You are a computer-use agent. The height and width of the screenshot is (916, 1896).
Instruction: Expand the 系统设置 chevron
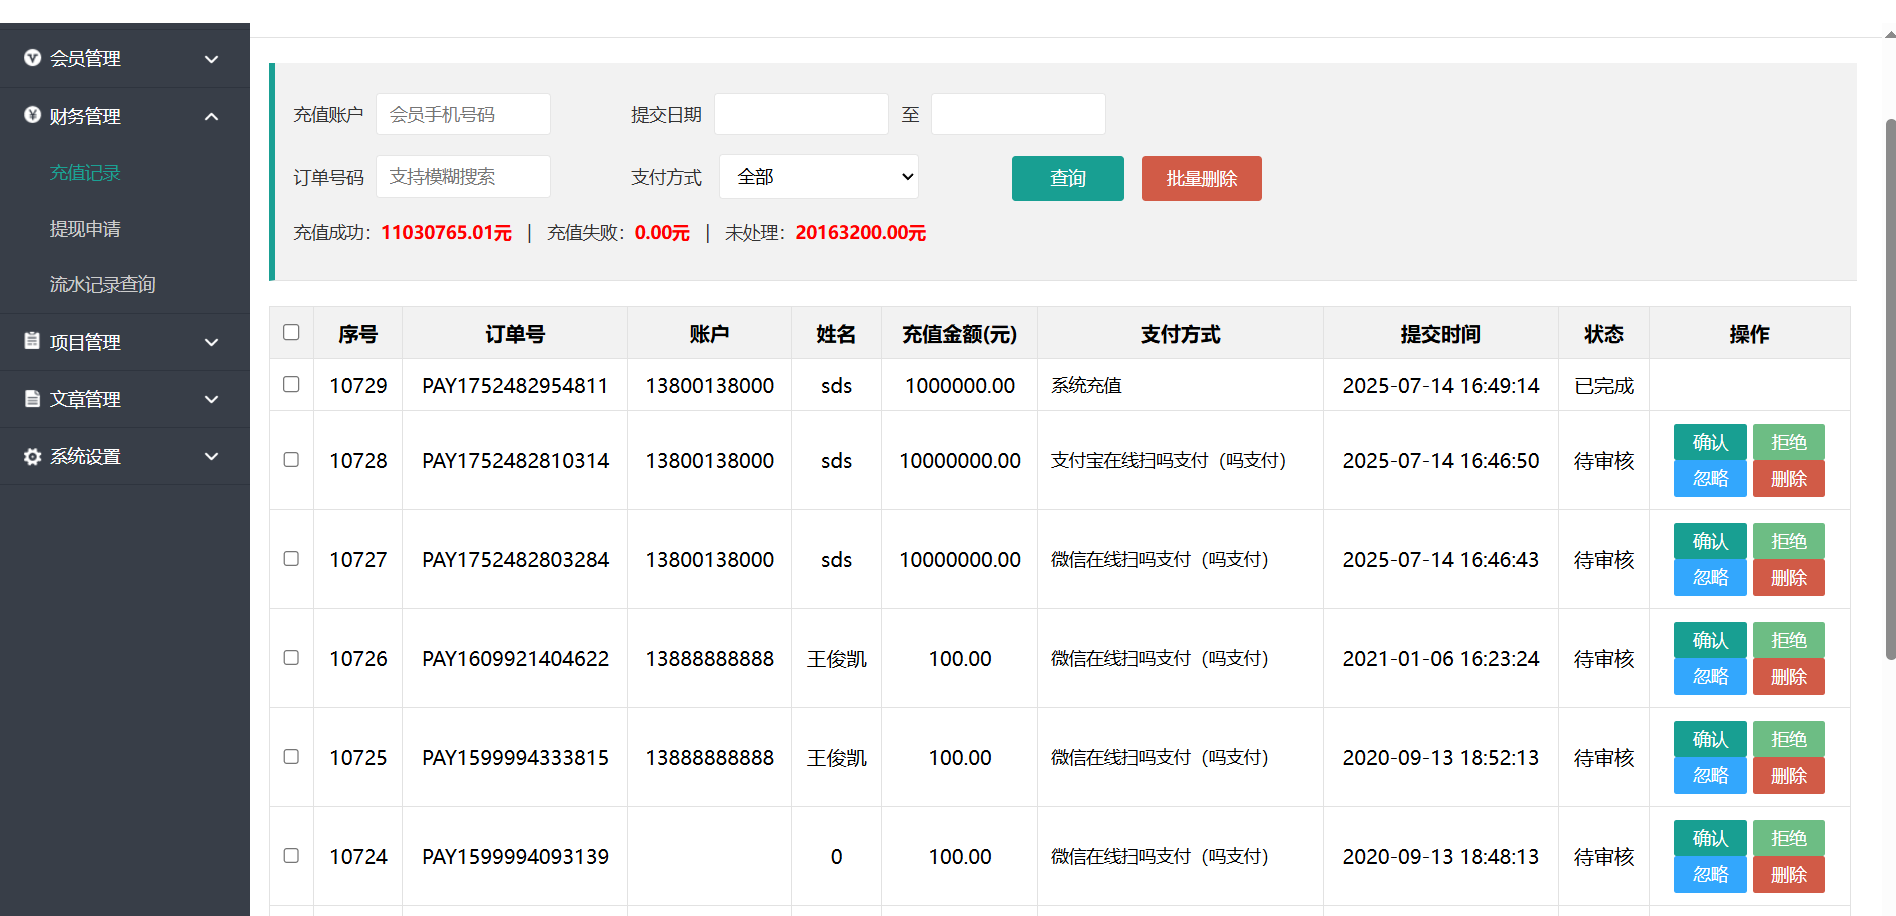point(212,456)
